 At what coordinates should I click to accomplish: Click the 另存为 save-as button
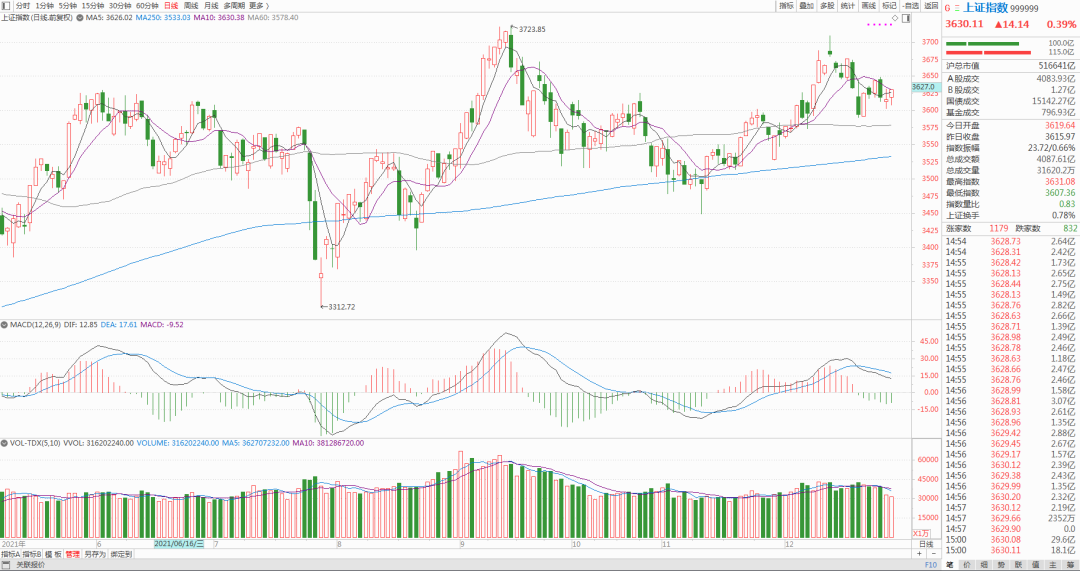94,553
